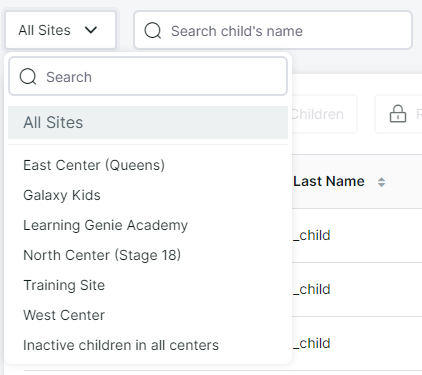Click the magnifier icon in child's name search
Screen dimensions: 422x375
click(153, 31)
